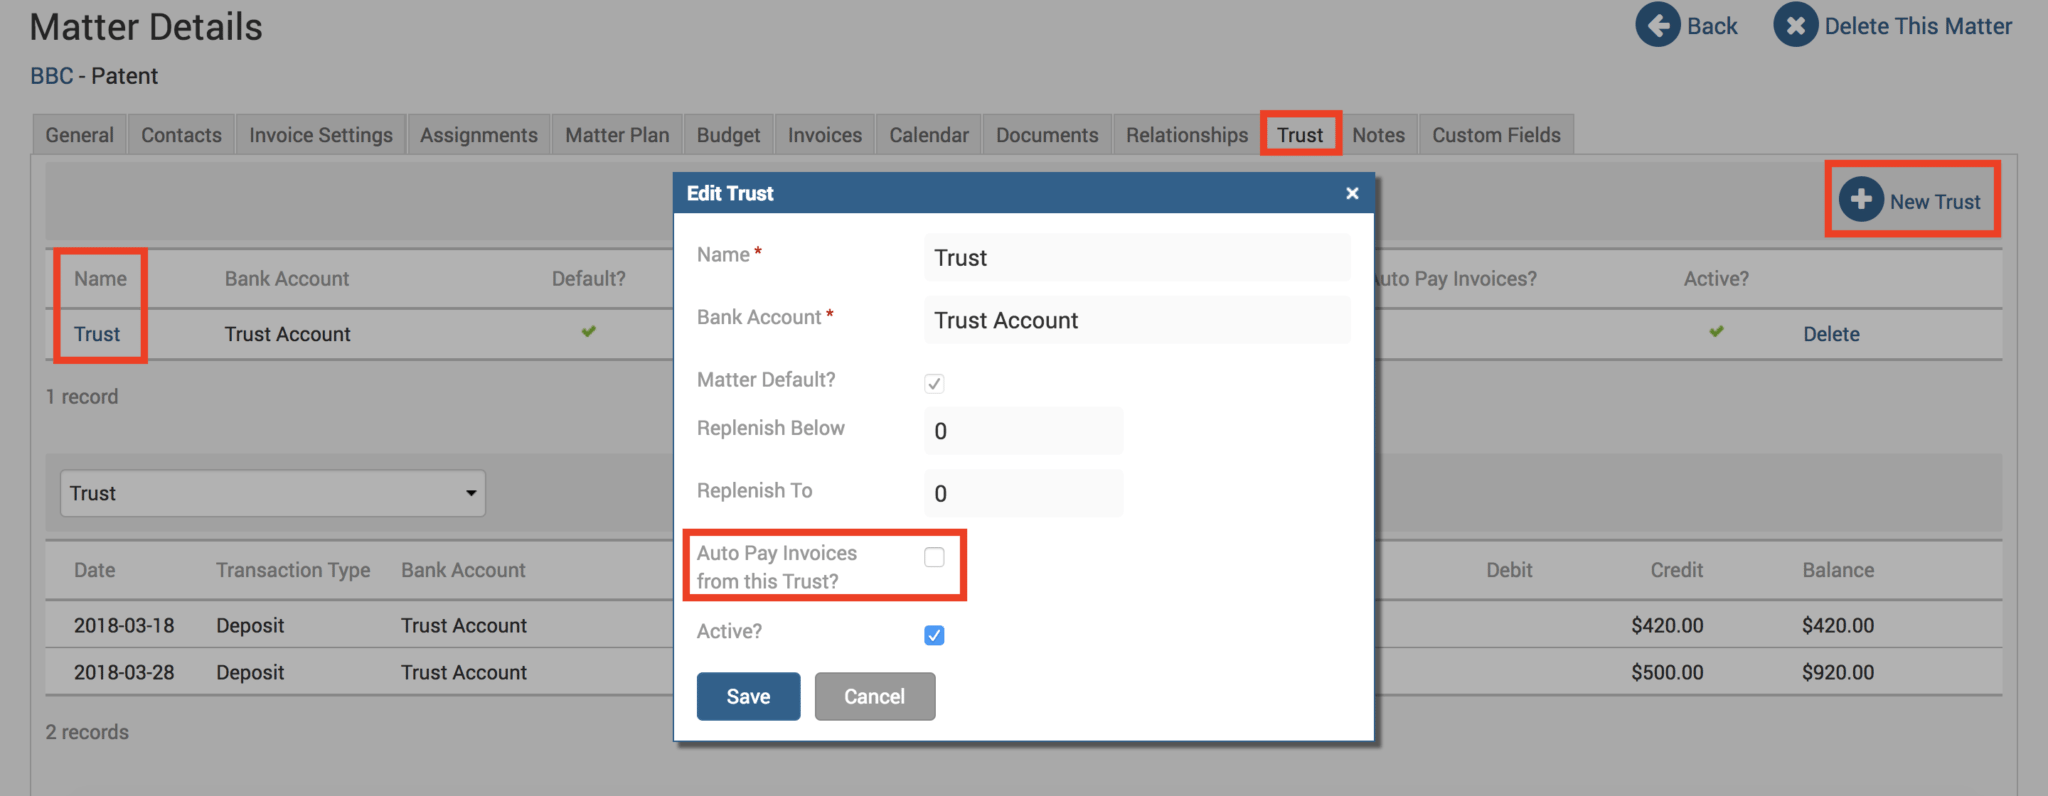Click the Back arrow icon

pos(1658,25)
